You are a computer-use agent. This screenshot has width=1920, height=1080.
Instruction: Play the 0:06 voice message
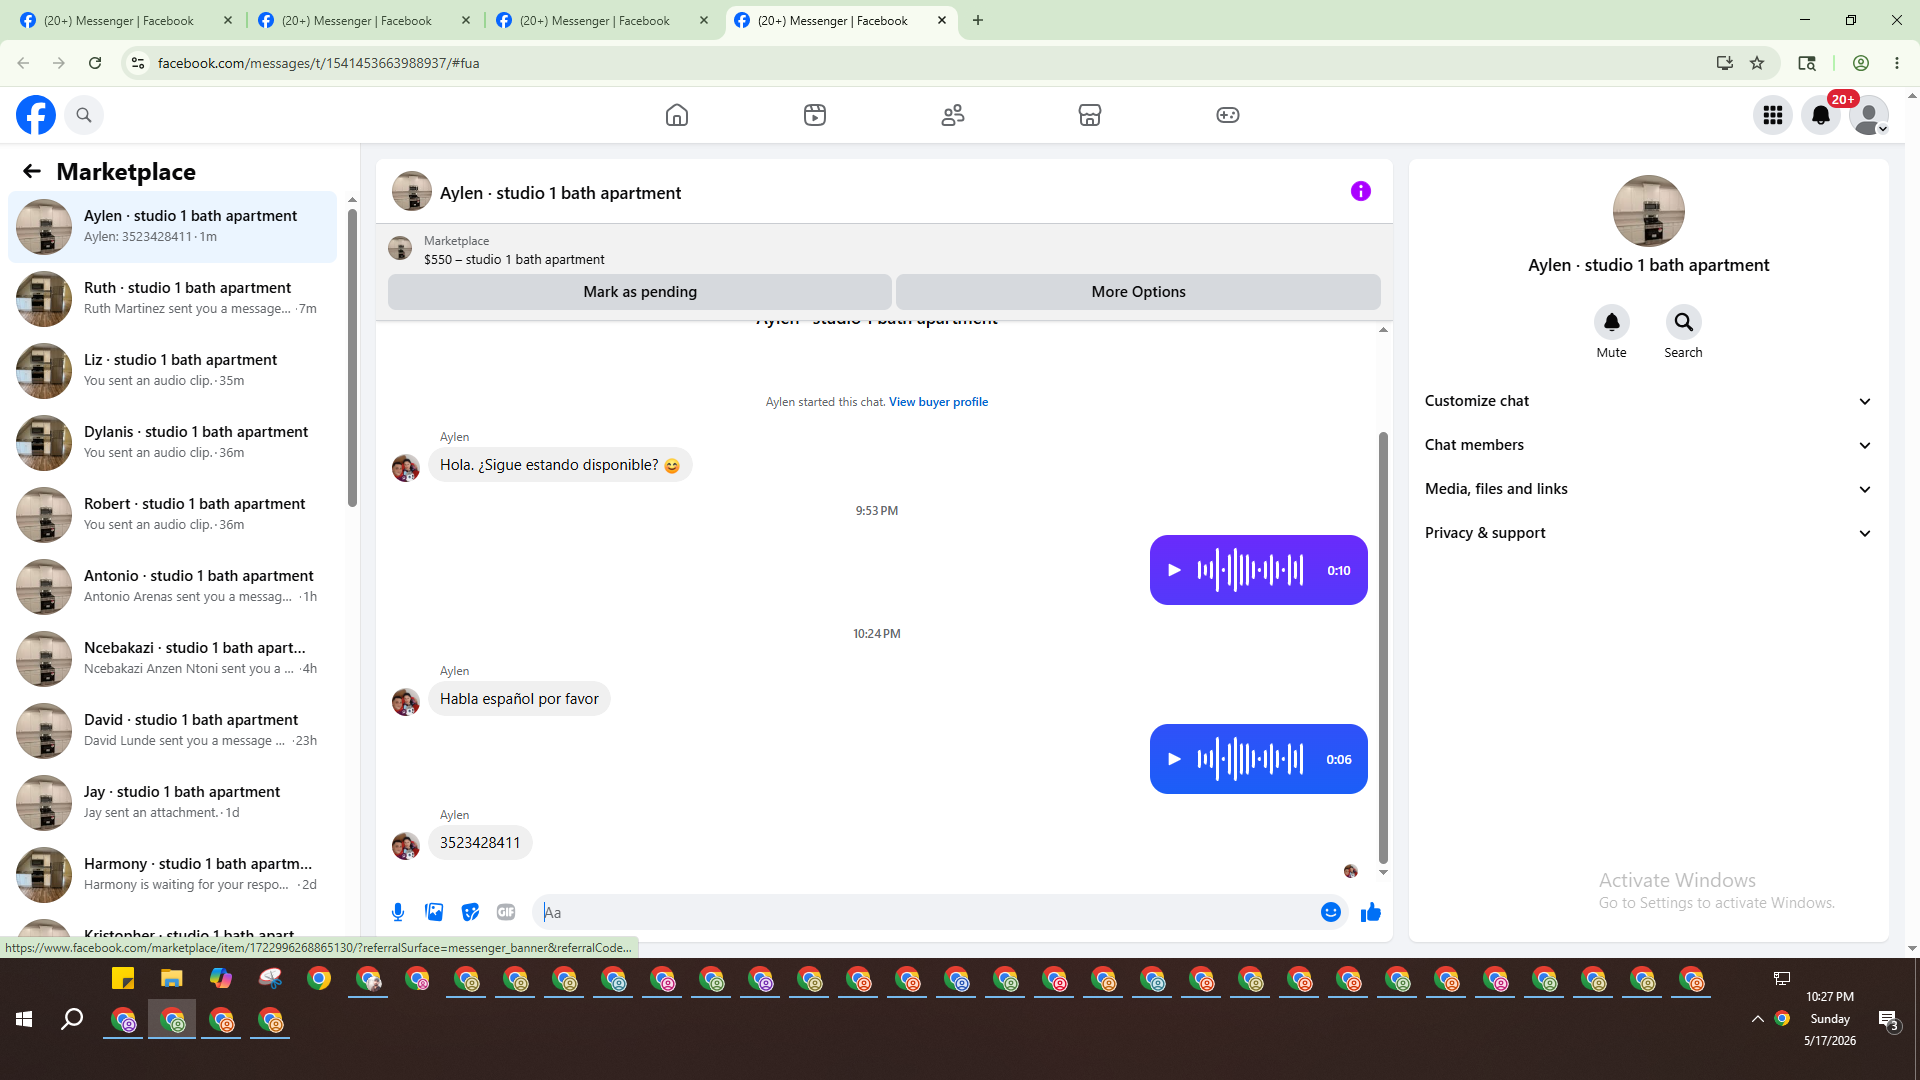point(1175,759)
